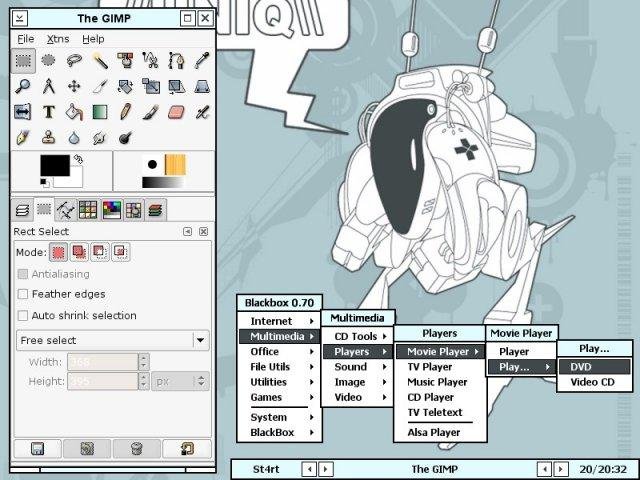Screen dimensions: 640x480
Task: Save tool options button at panel bottom
Action: [x=38, y=449]
